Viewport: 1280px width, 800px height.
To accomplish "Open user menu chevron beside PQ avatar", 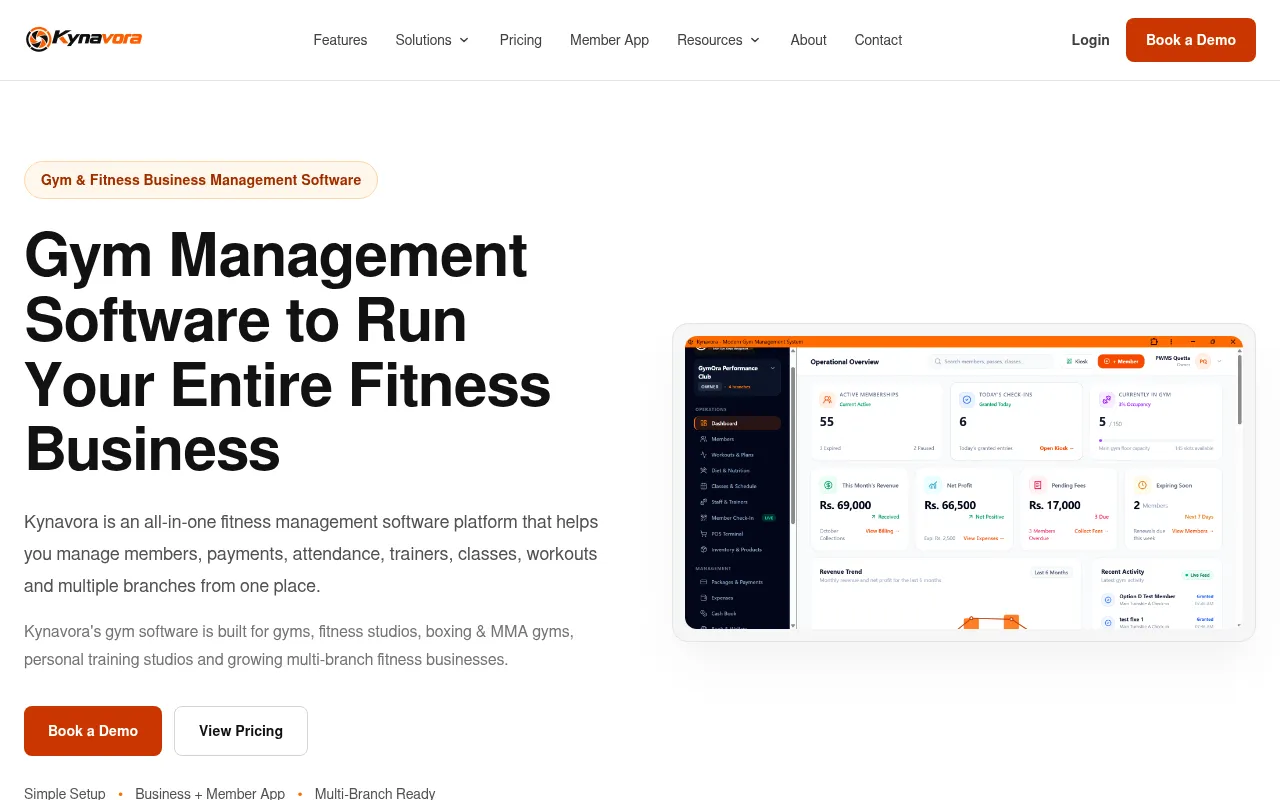I will coord(1220,361).
